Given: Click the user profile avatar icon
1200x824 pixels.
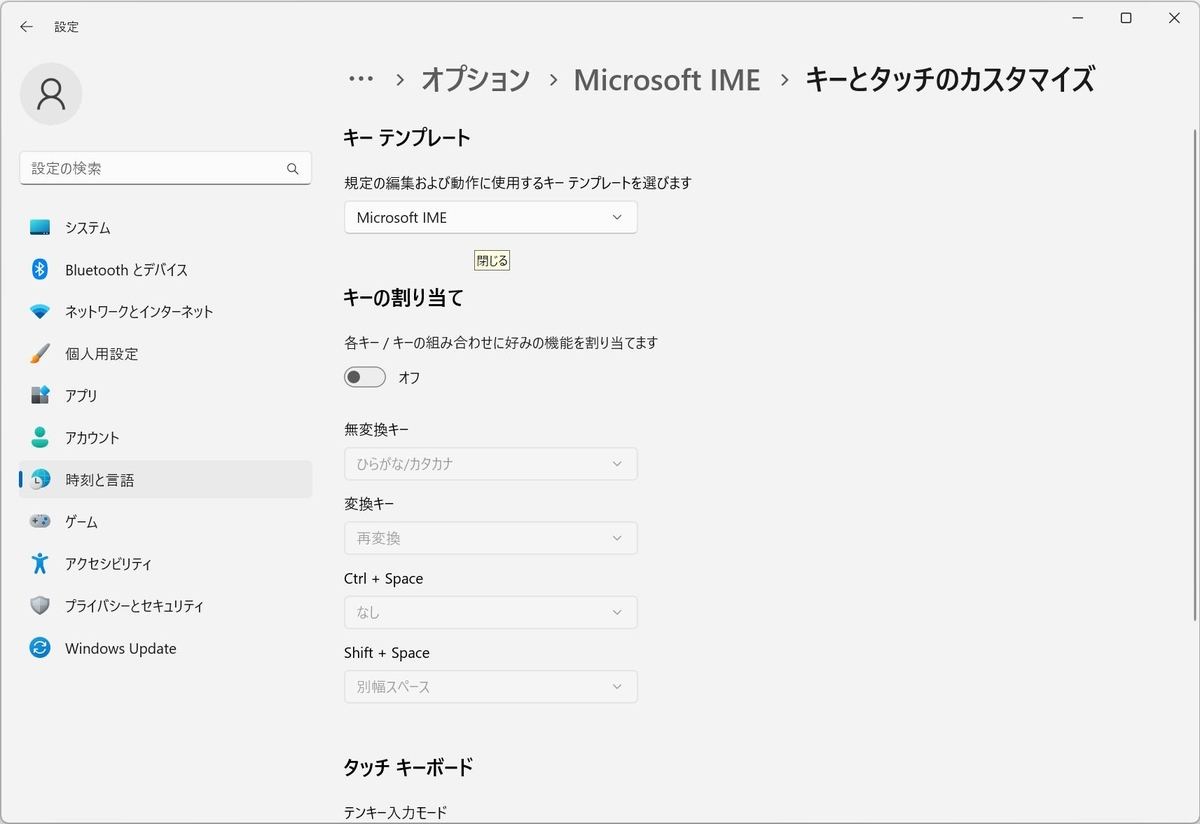Looking at the screenshot, I should click(x=51, y=94).
